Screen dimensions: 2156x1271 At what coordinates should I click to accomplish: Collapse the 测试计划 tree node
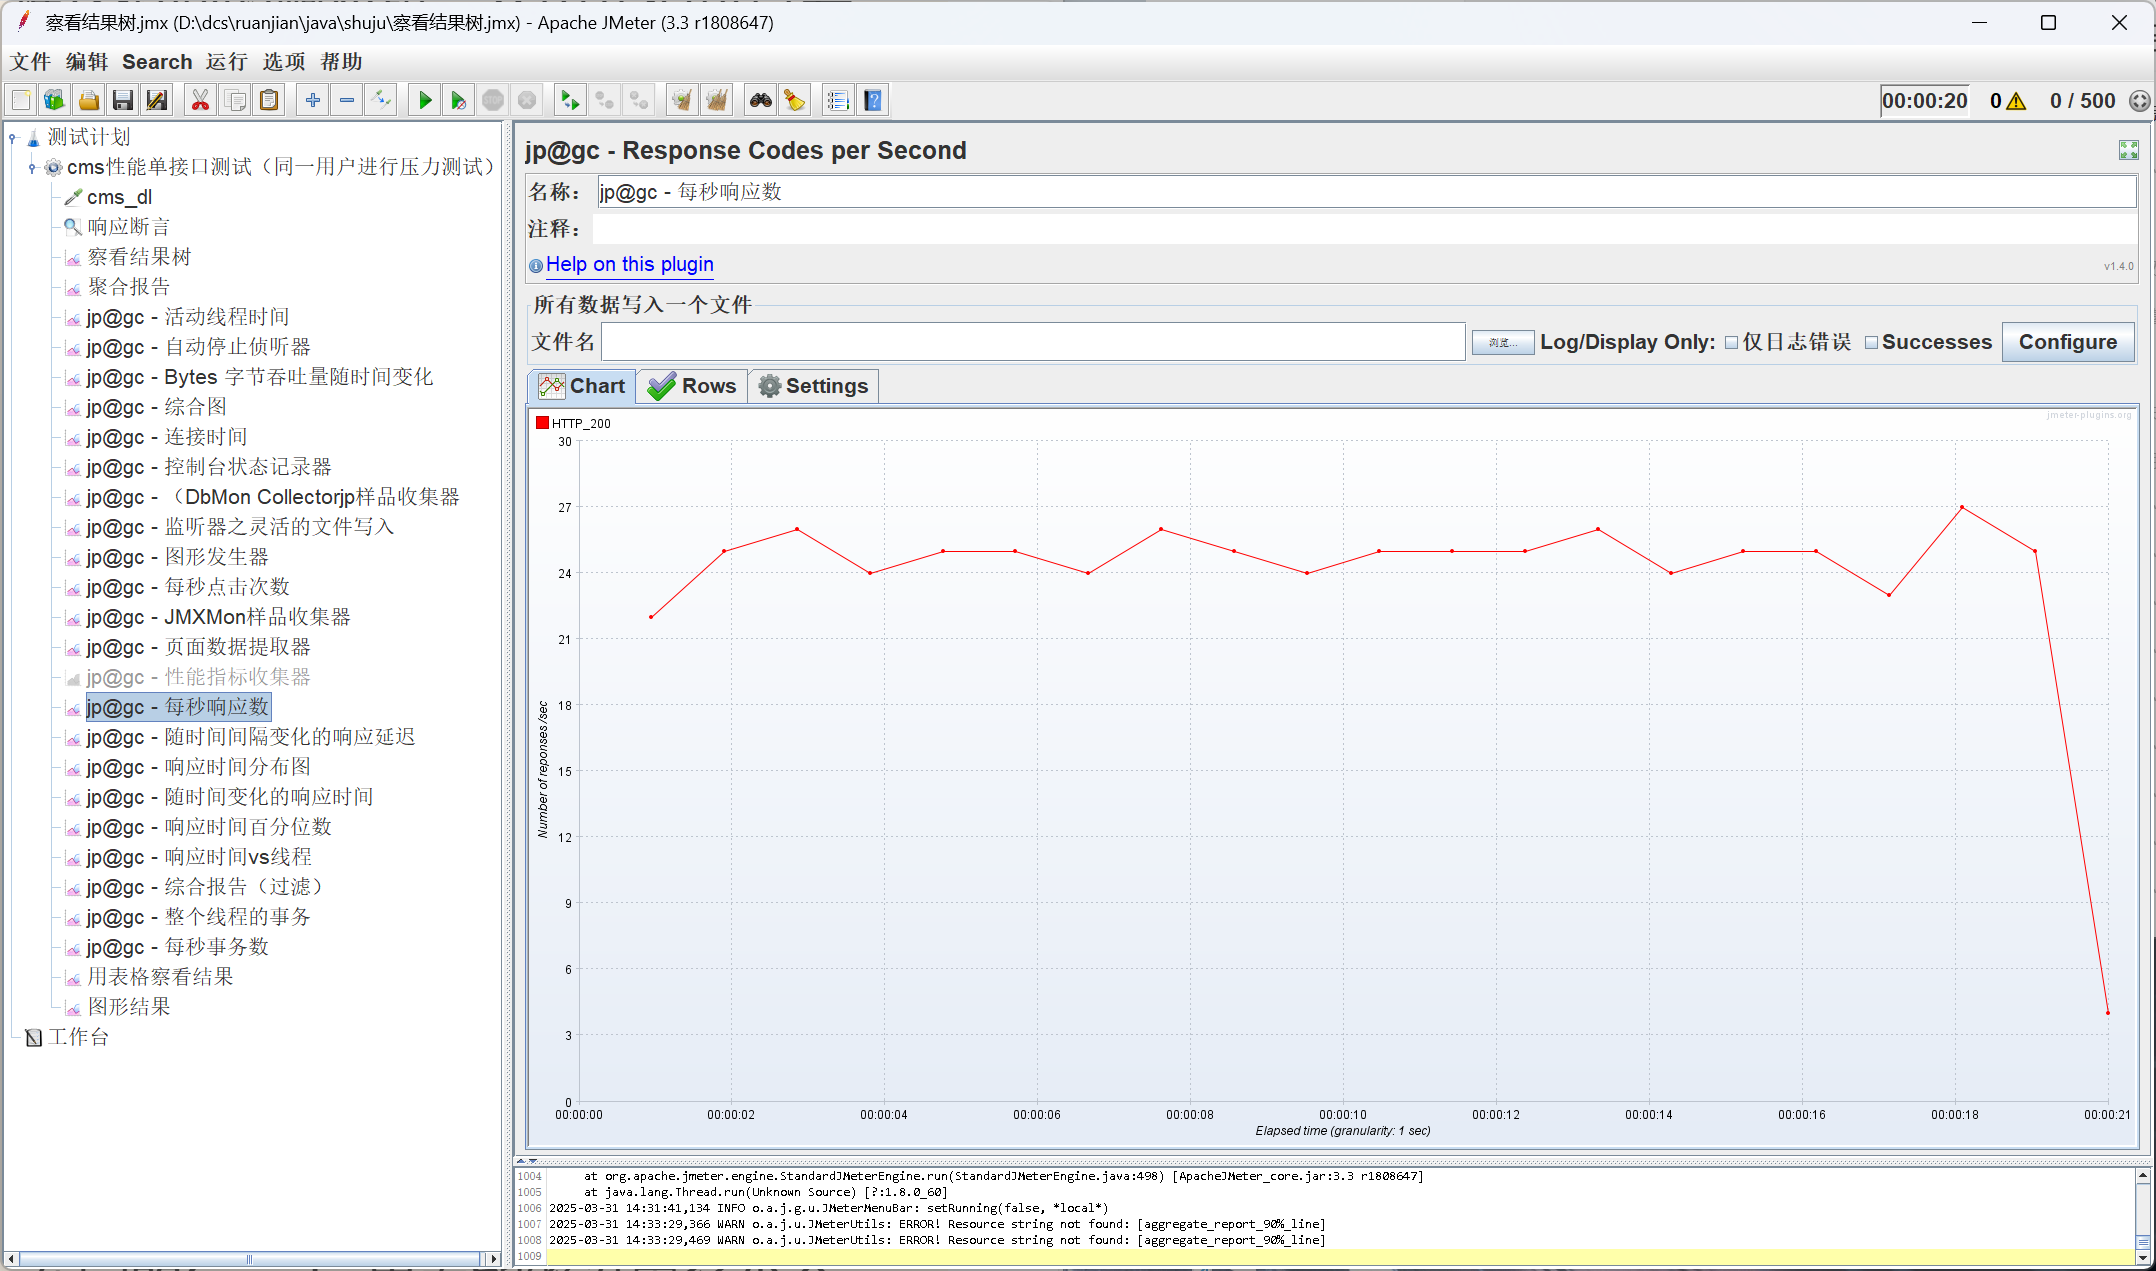(13, 138)
